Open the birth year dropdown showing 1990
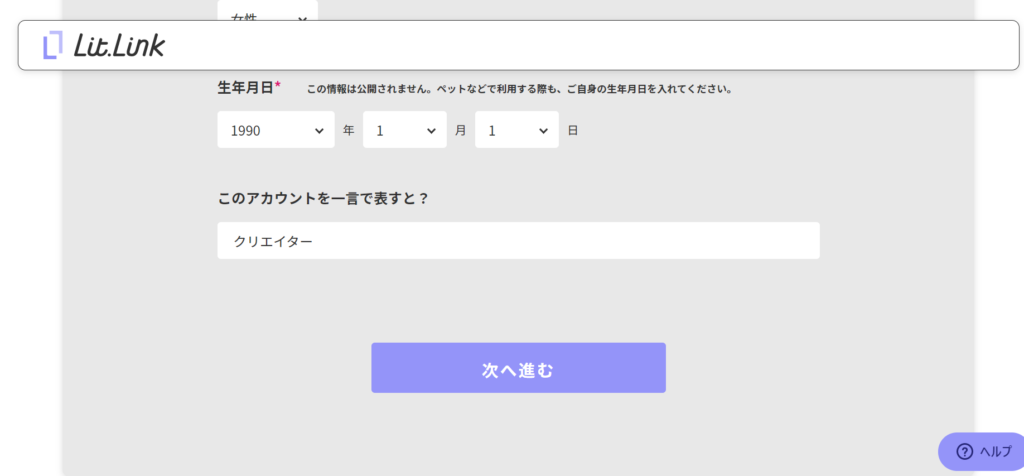Image resolution: width=1024 pixels, height=476 pixels. pyautogui.click(x=275, y=130)
